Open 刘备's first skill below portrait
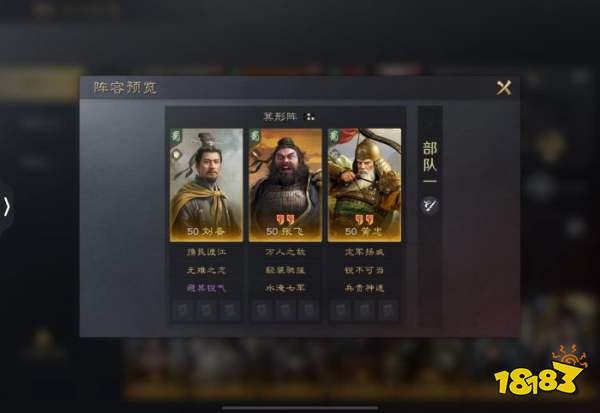 (206, 252)
